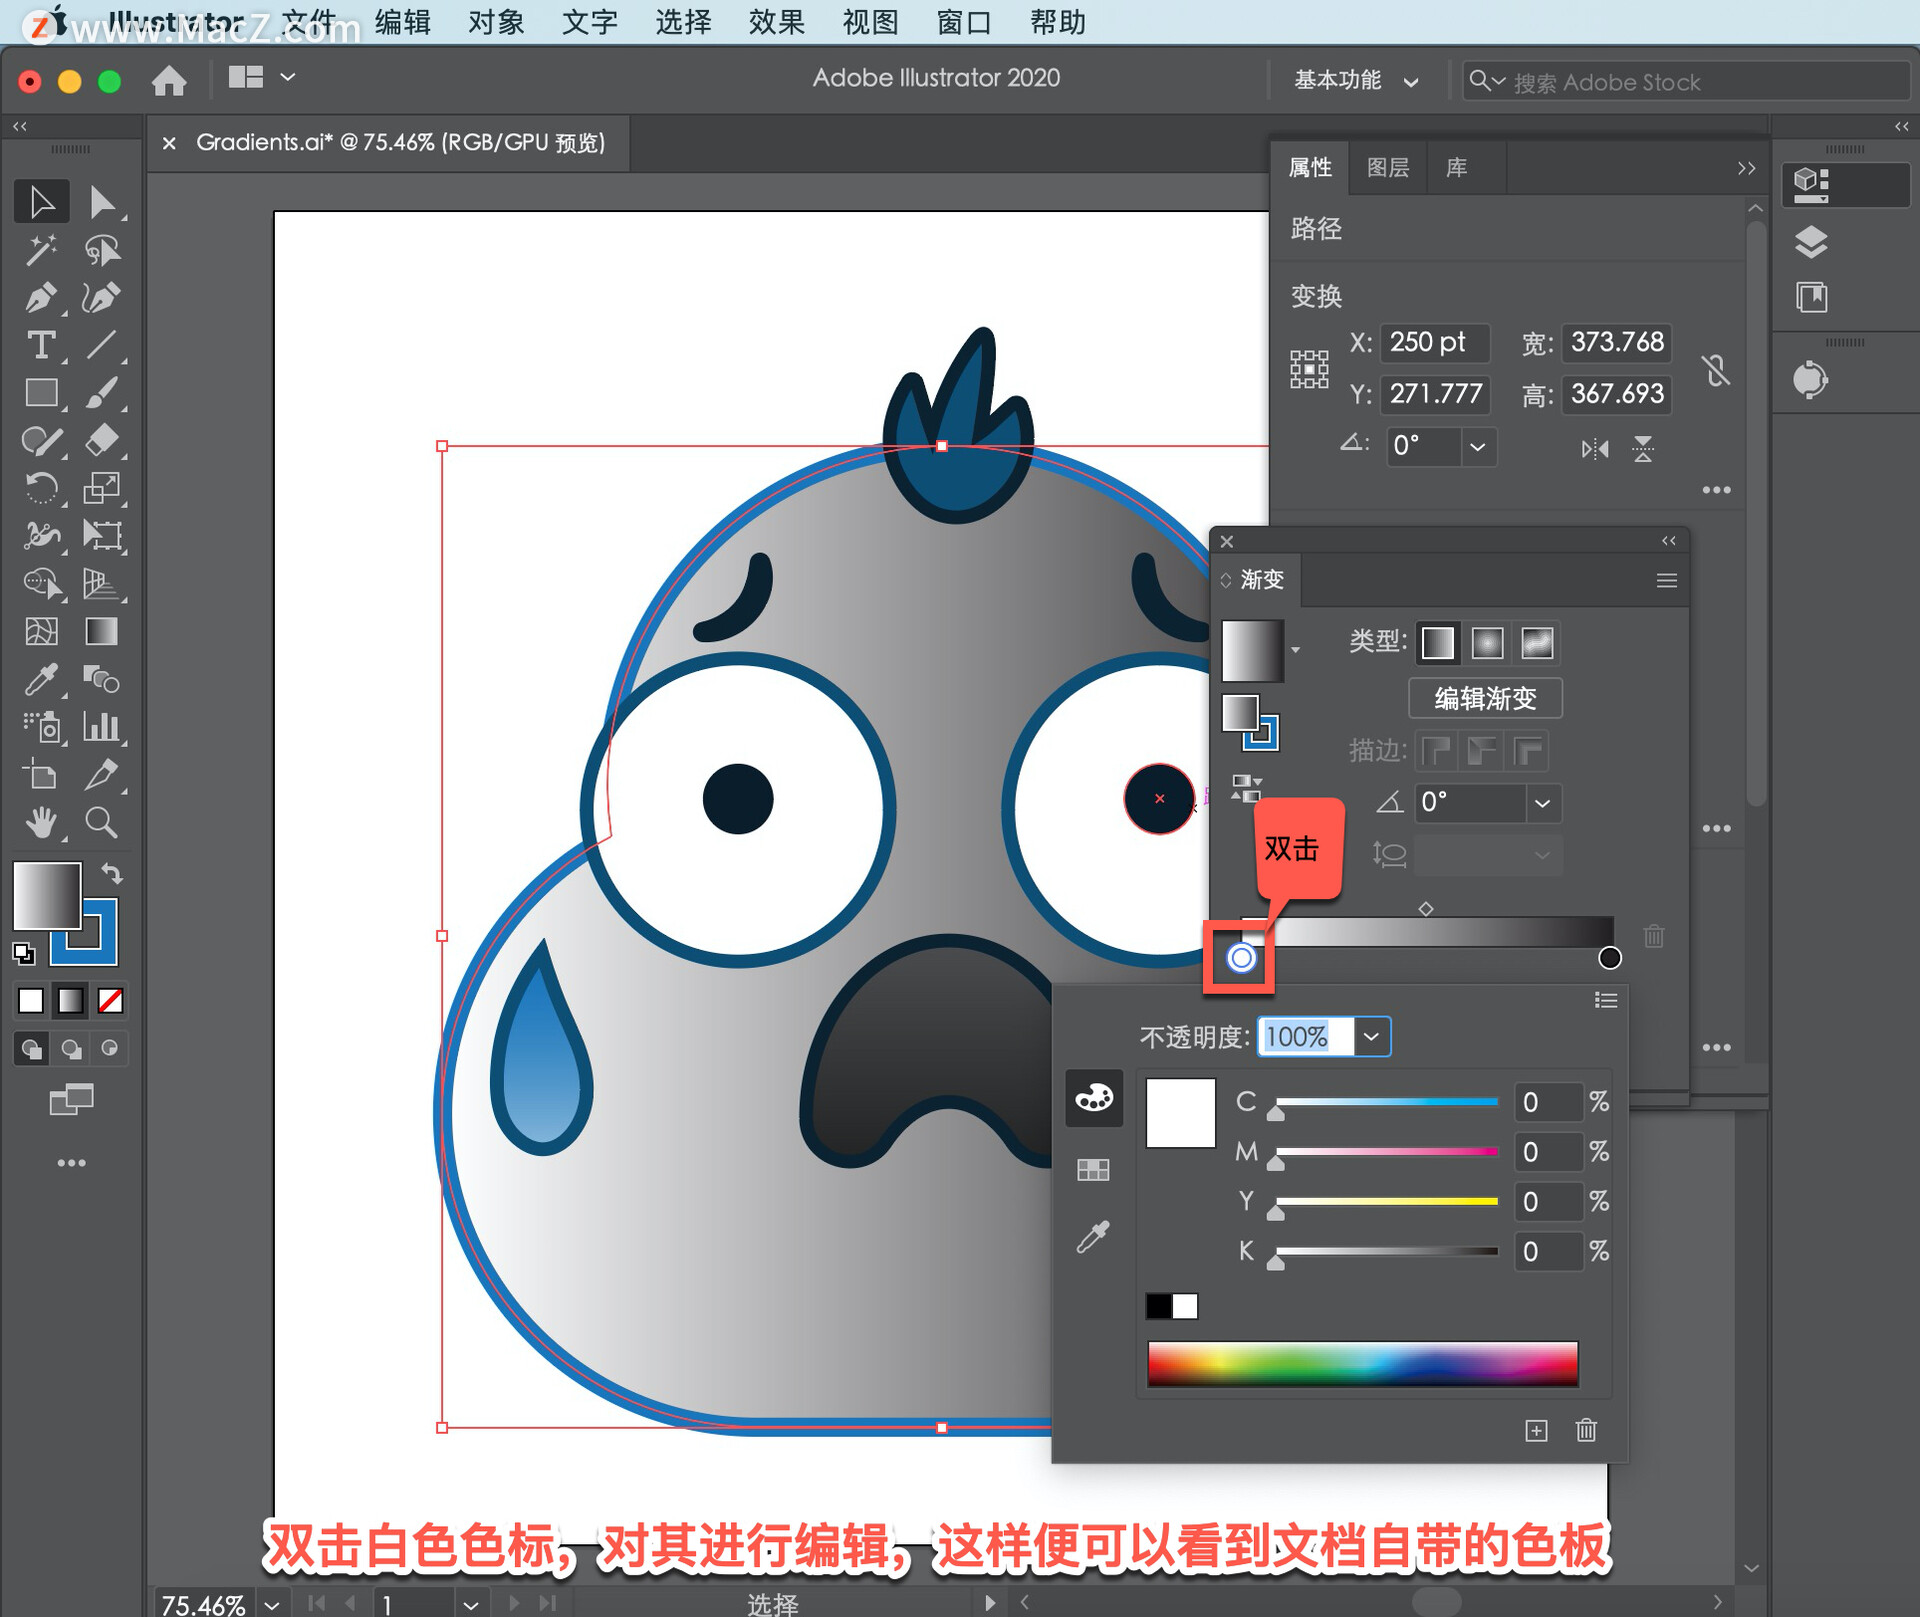
Task: Select the Gradient tool in toolbar
Action: [x=101, y=632]
